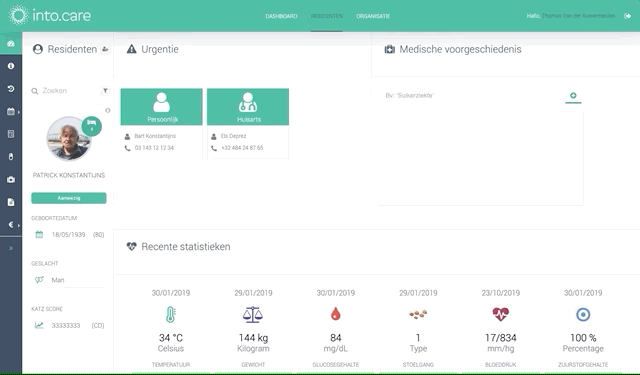This screenshot has width=640, height=375.
Task: Expand the sidebar with double chevron
Action: click(x=11, y=248)
